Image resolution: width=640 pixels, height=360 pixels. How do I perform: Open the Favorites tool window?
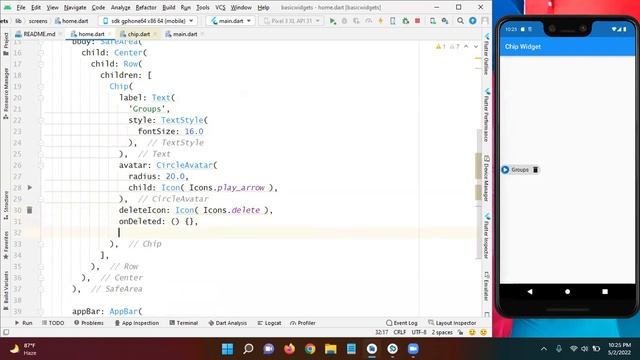[6, 245]
